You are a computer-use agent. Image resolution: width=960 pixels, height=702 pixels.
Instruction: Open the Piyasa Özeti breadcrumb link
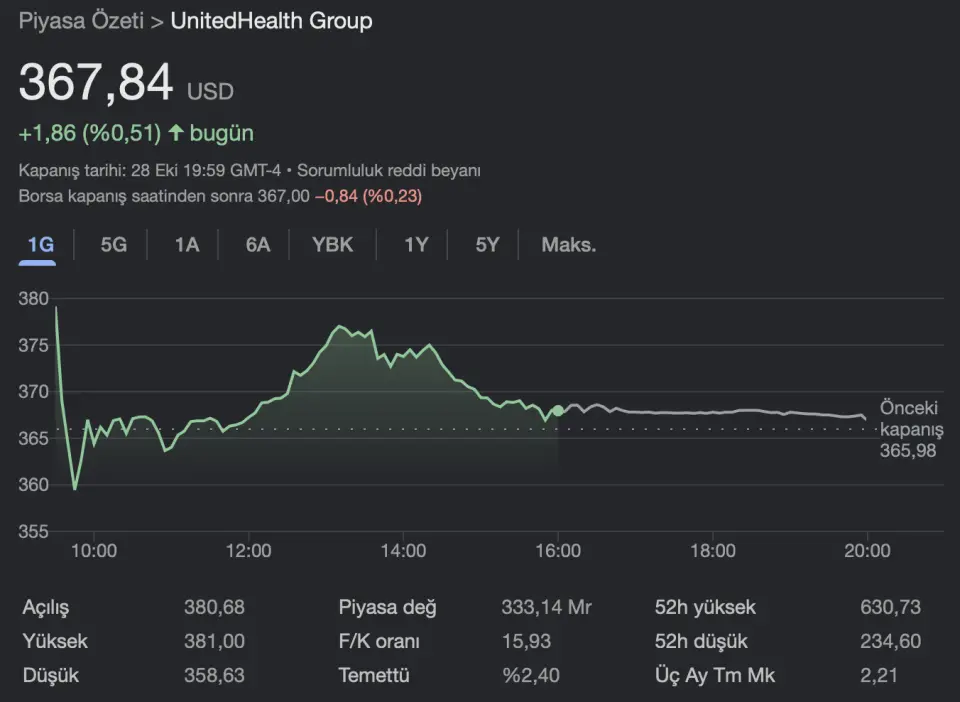[x=81, y=21]
